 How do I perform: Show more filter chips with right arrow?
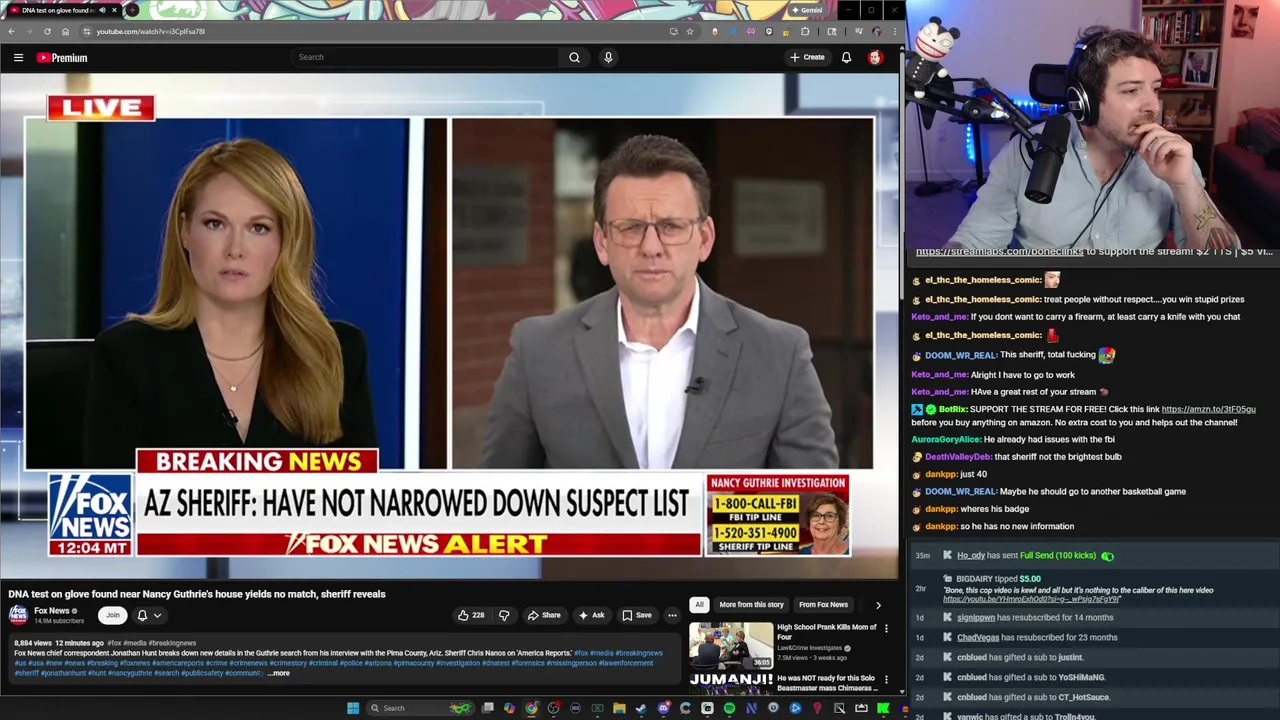click(x=878, y=604)
